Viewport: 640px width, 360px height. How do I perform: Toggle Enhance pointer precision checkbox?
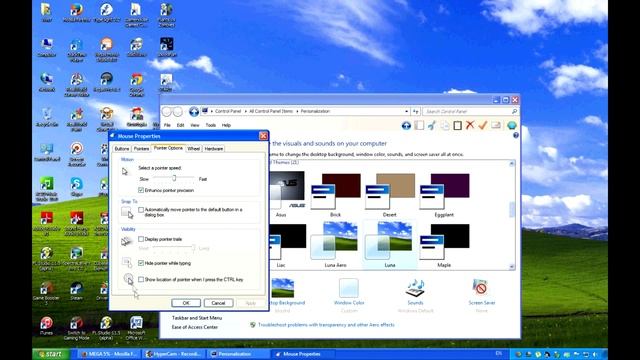pos(141,190)
